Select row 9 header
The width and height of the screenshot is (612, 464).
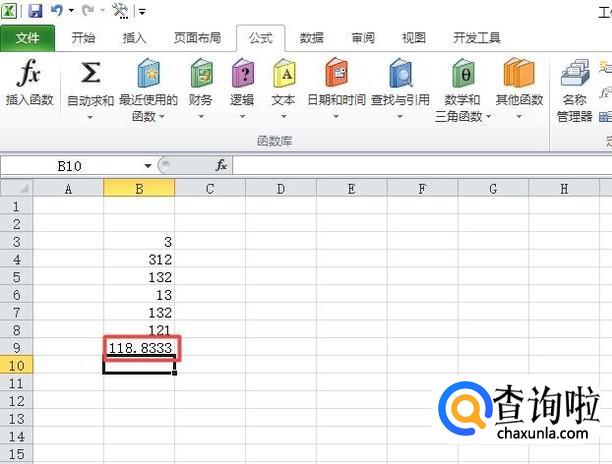click(16, 348)
